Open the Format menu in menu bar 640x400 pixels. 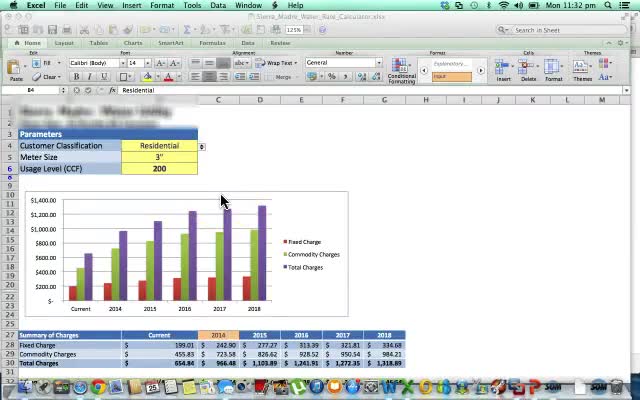pyautogui.click(x=162, y=5)
